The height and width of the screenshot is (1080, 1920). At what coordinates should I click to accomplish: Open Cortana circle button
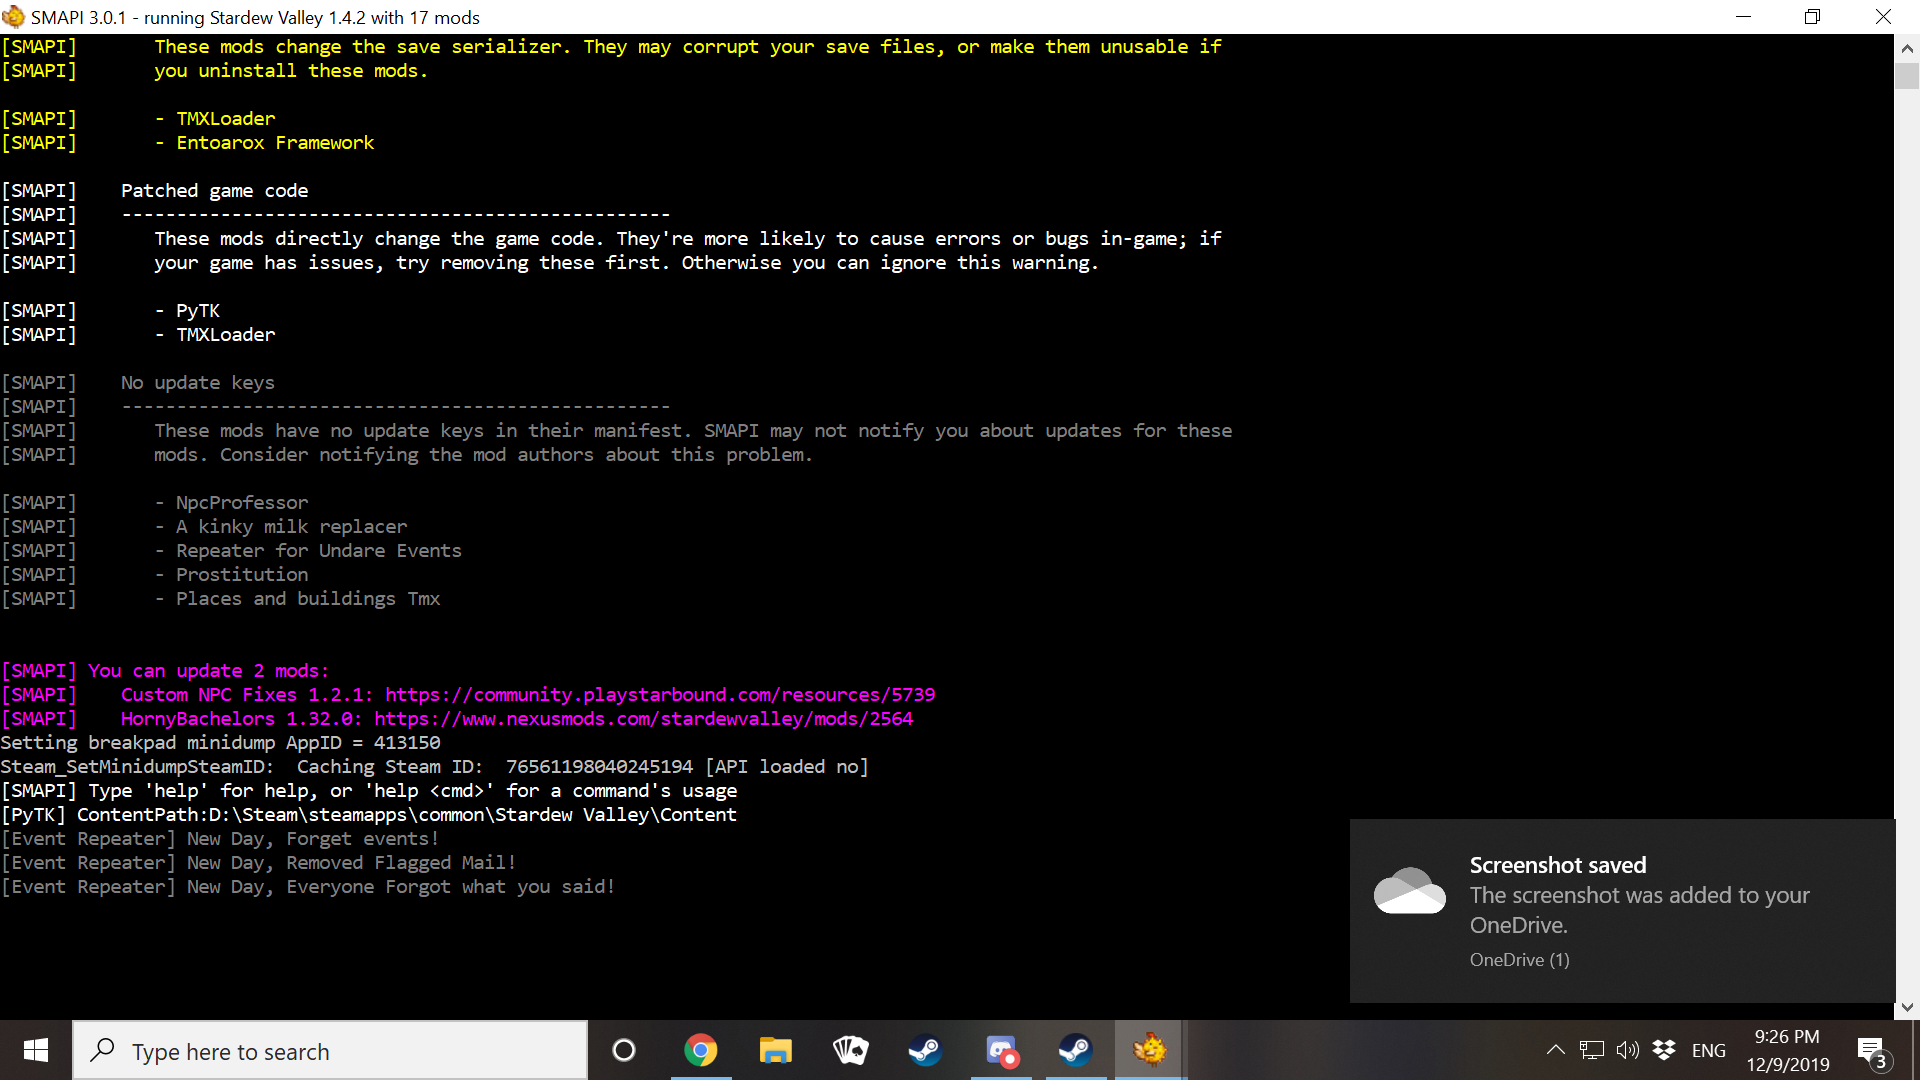coord(624,1050)
